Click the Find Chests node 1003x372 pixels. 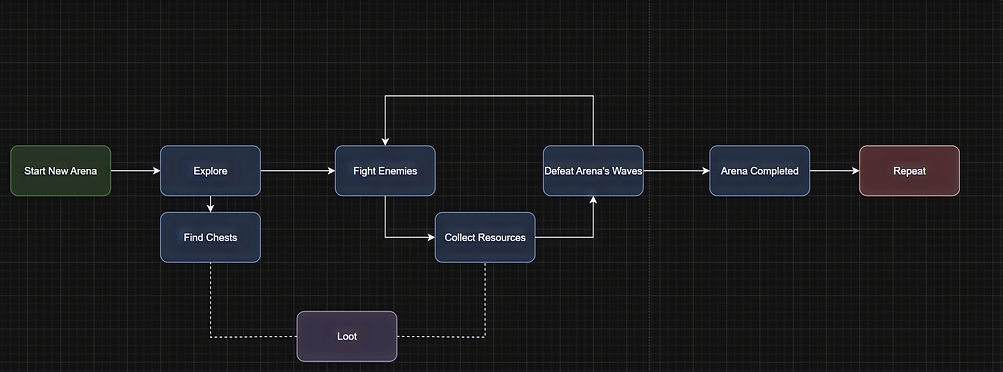coord(210,237)
